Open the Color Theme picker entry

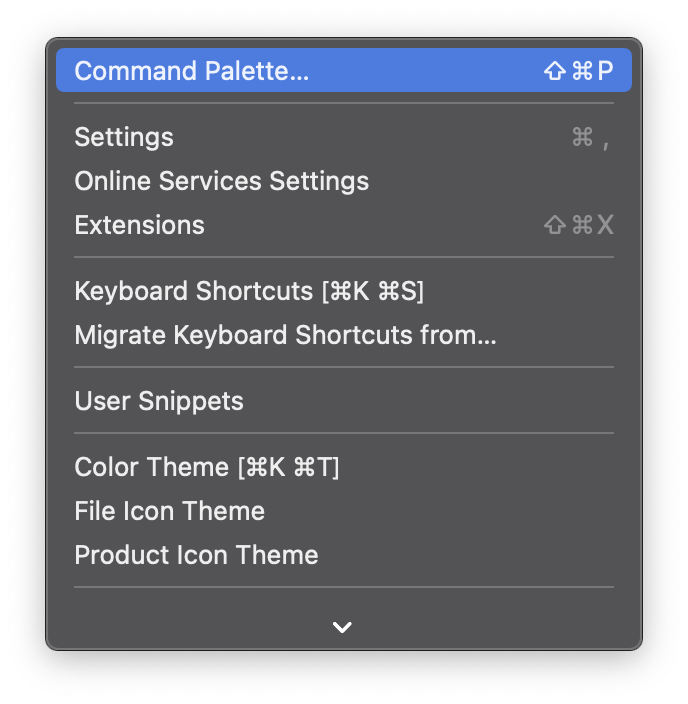coord(344,467)
